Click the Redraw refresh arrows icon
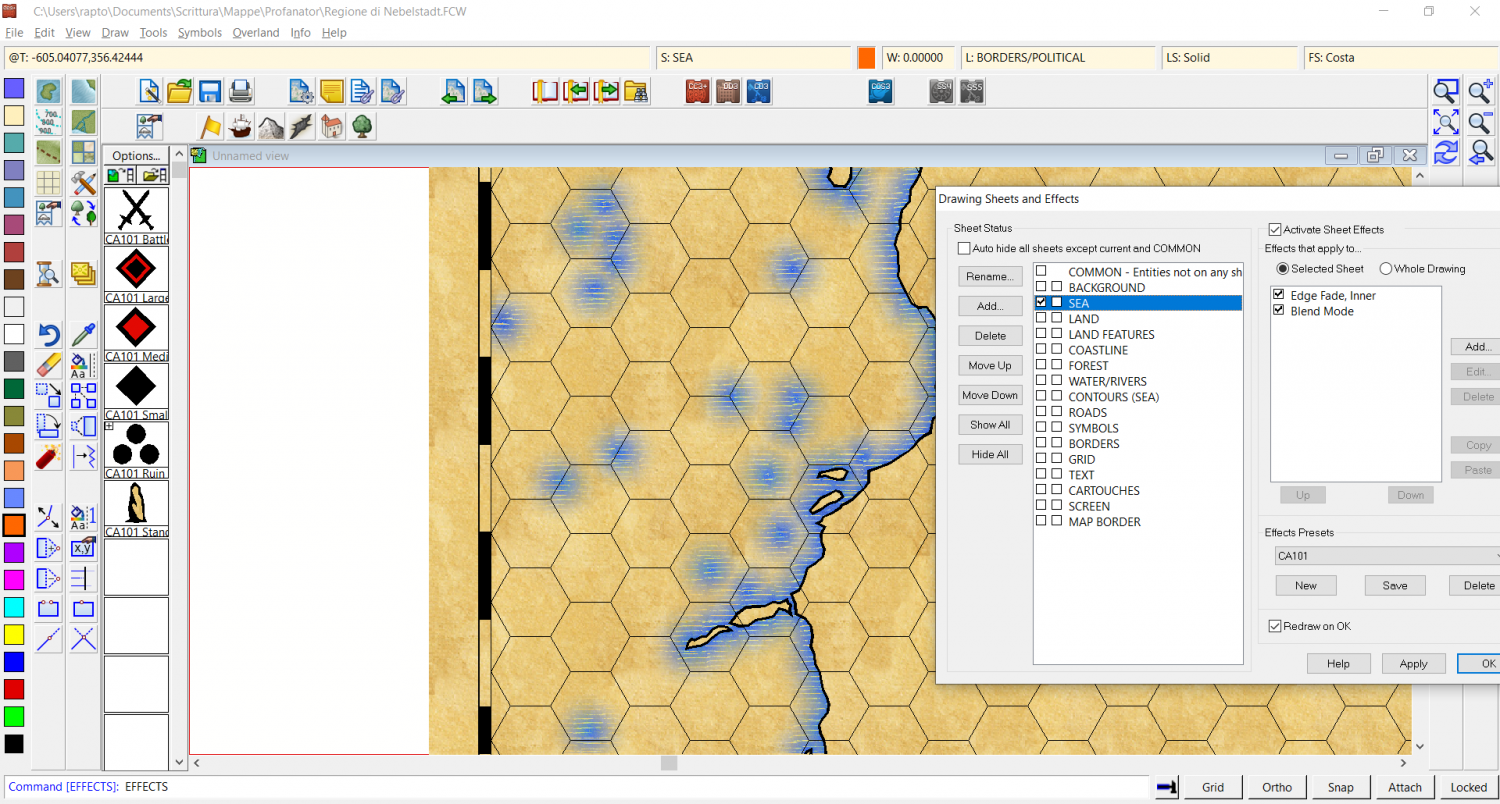This screenshot has width=1500, height=804. pyautogui.click(x=1446, y=153)
